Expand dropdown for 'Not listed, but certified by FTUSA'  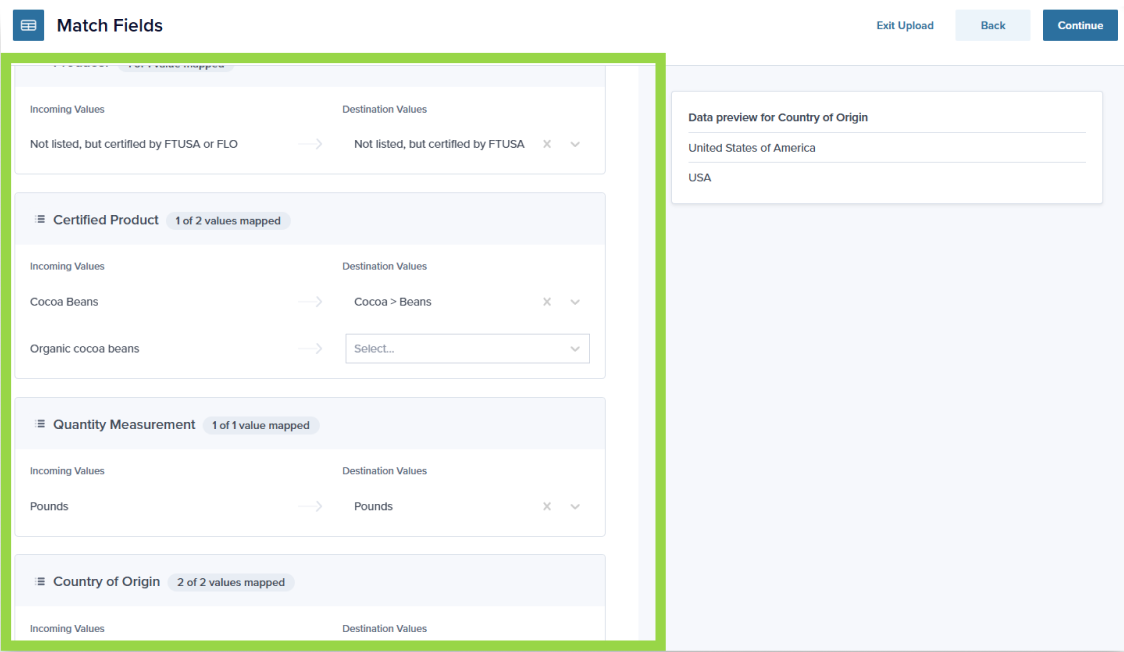pyautogui.click(x=575, y=144)
